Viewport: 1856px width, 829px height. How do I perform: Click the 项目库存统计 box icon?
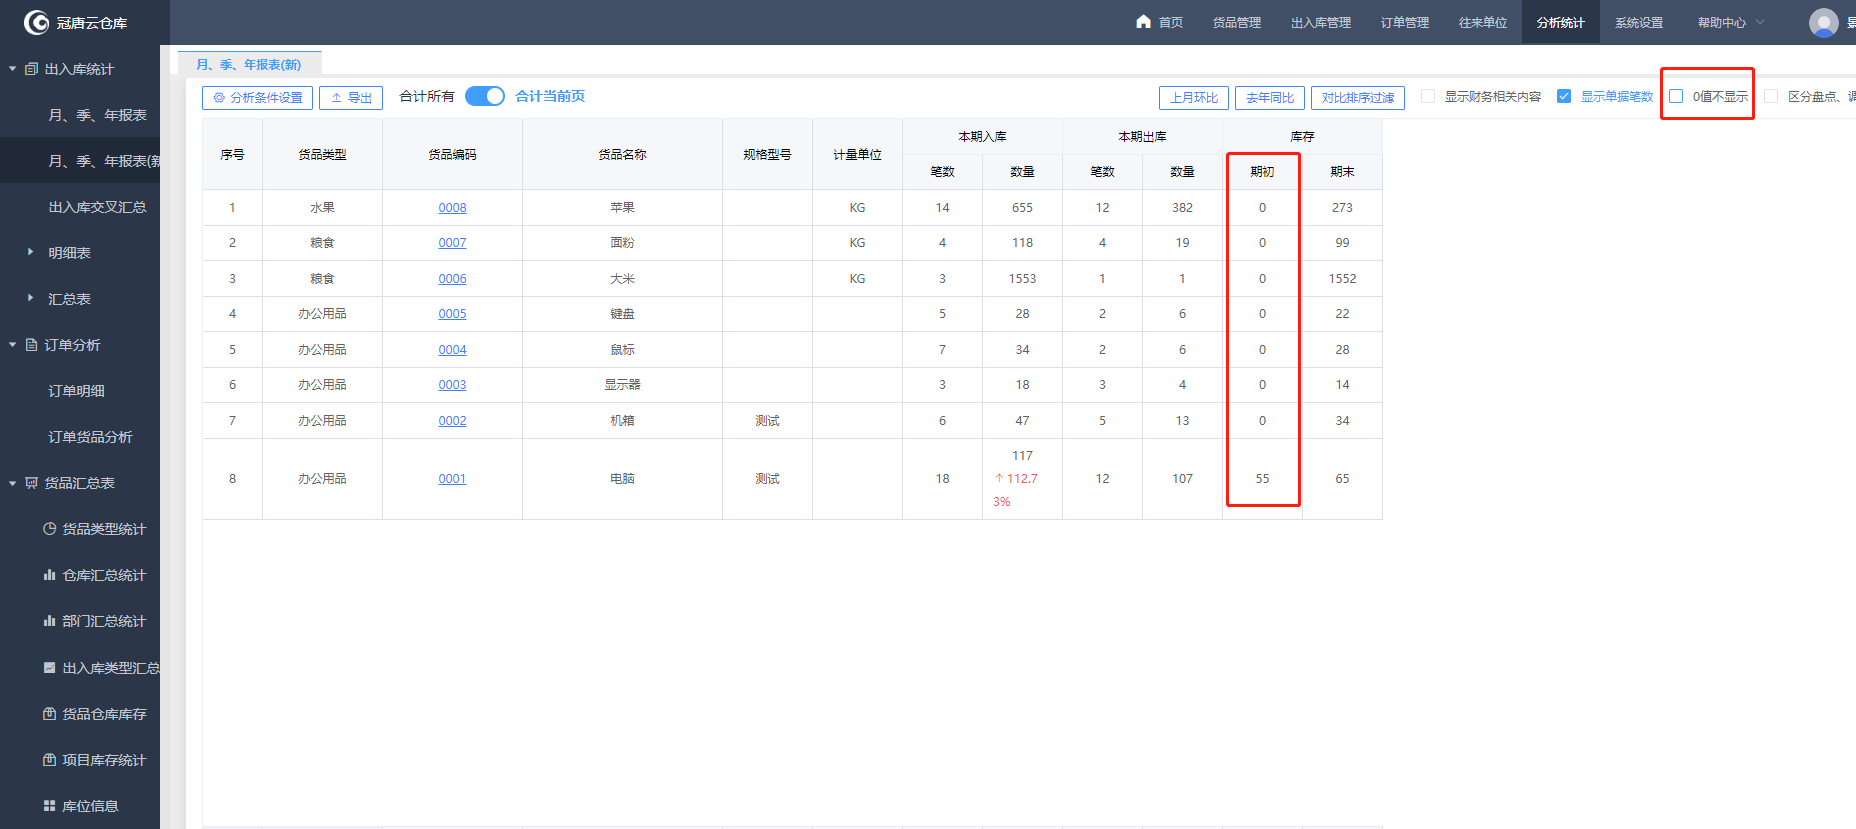(49, 759)
